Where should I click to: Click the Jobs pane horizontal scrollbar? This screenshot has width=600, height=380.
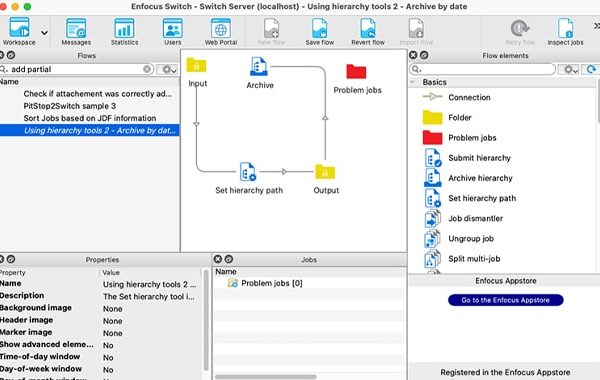[266, 377]
